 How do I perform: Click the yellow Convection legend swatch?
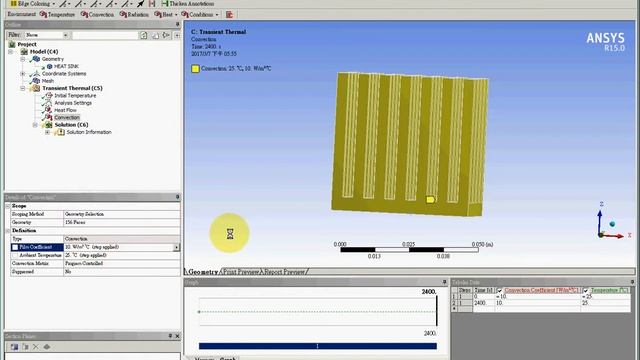[195, 69]
